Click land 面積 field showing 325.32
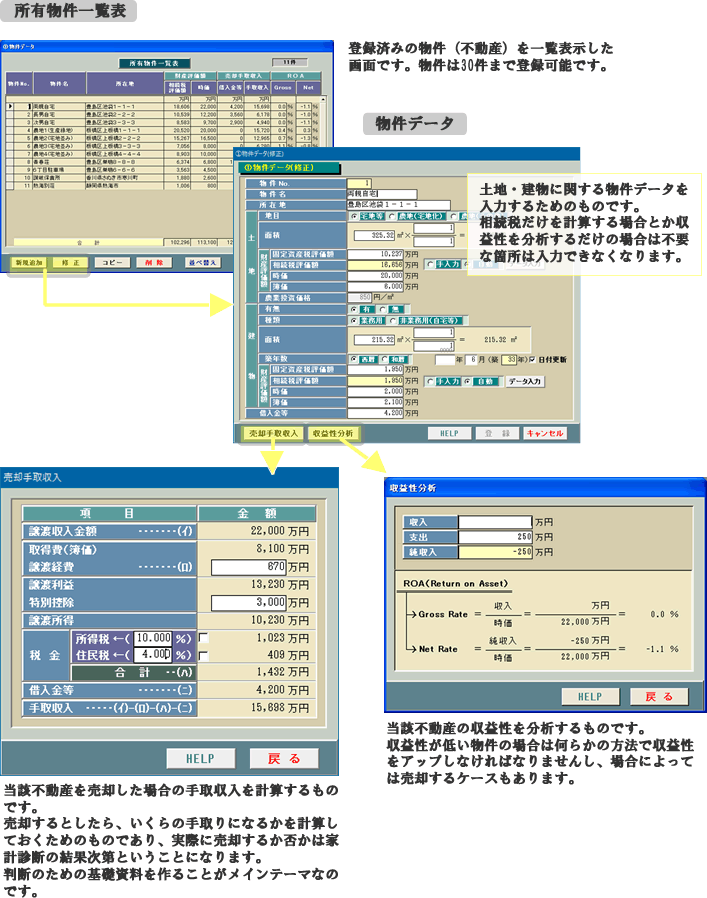The image size is (707, 898). [375, 235]
